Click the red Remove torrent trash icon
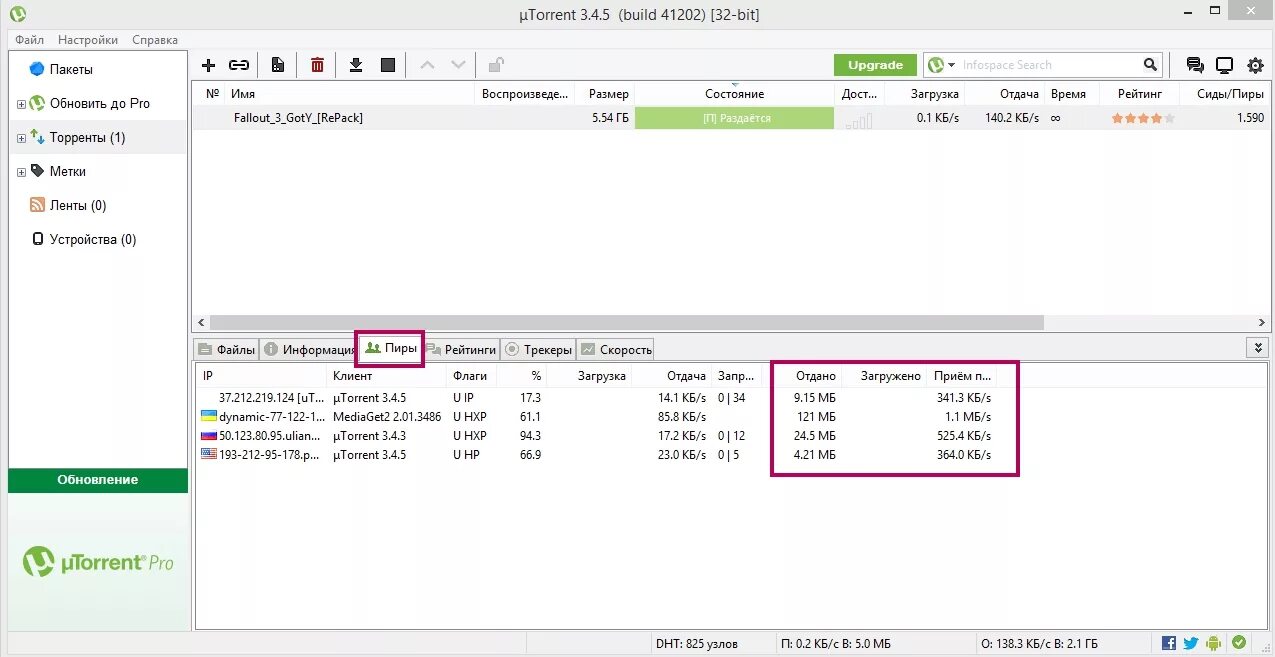The height and width of the screenshot is (657, 1275). pos(317,65)
